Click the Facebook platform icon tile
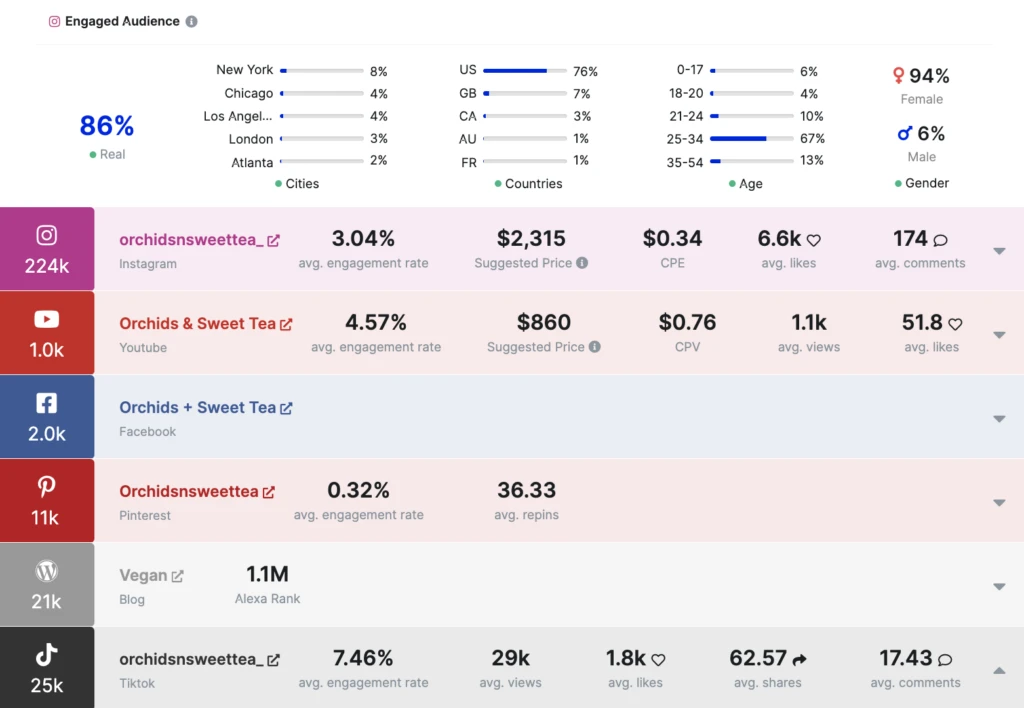Screen dimensions: 1024x708 pyautogui.click(x=47, y=417)
